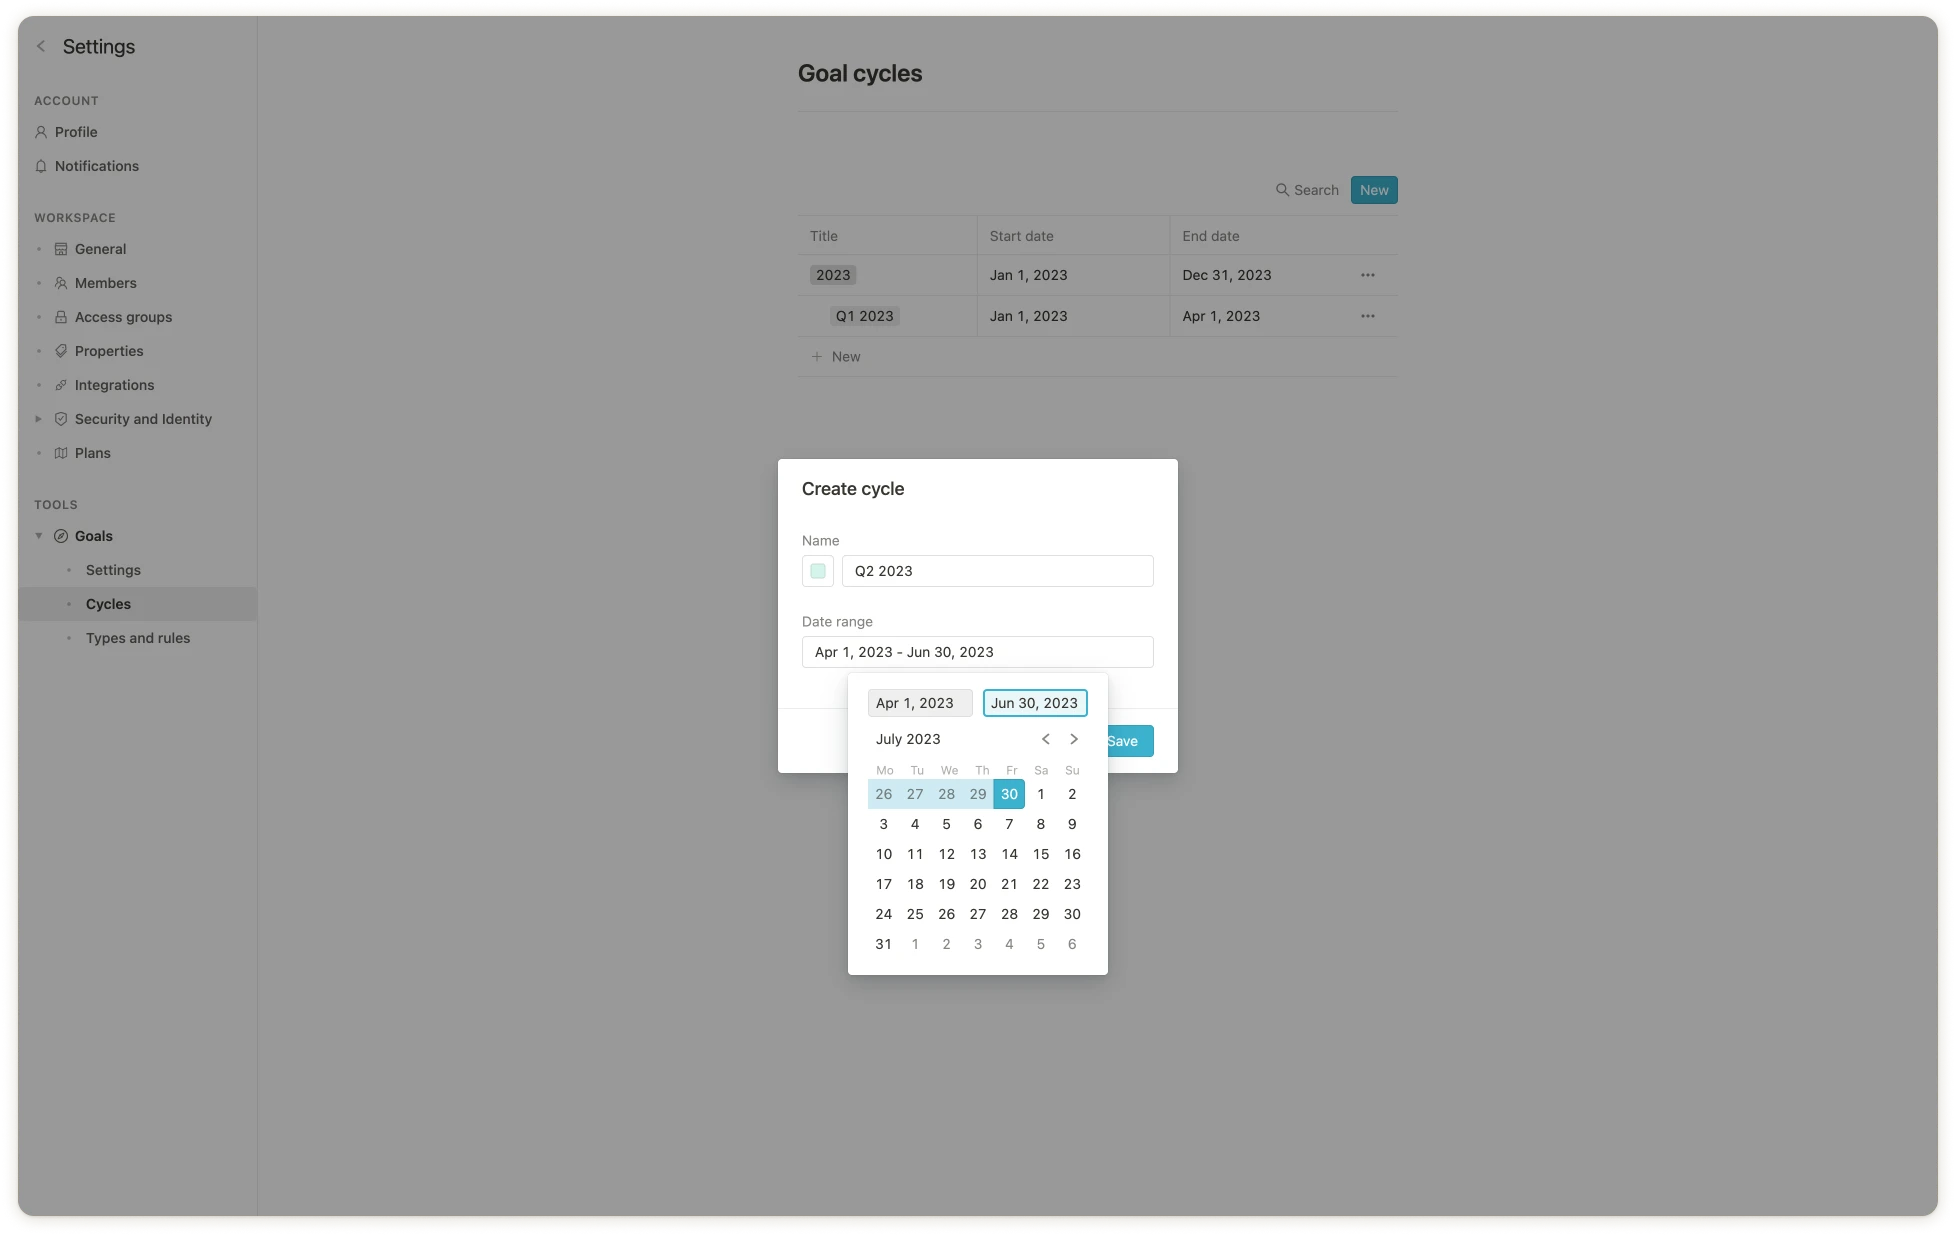Viewport: 1956px width, 1236px height.
Task: Select July 15 in the calendar
Action: click(1040, 854)
